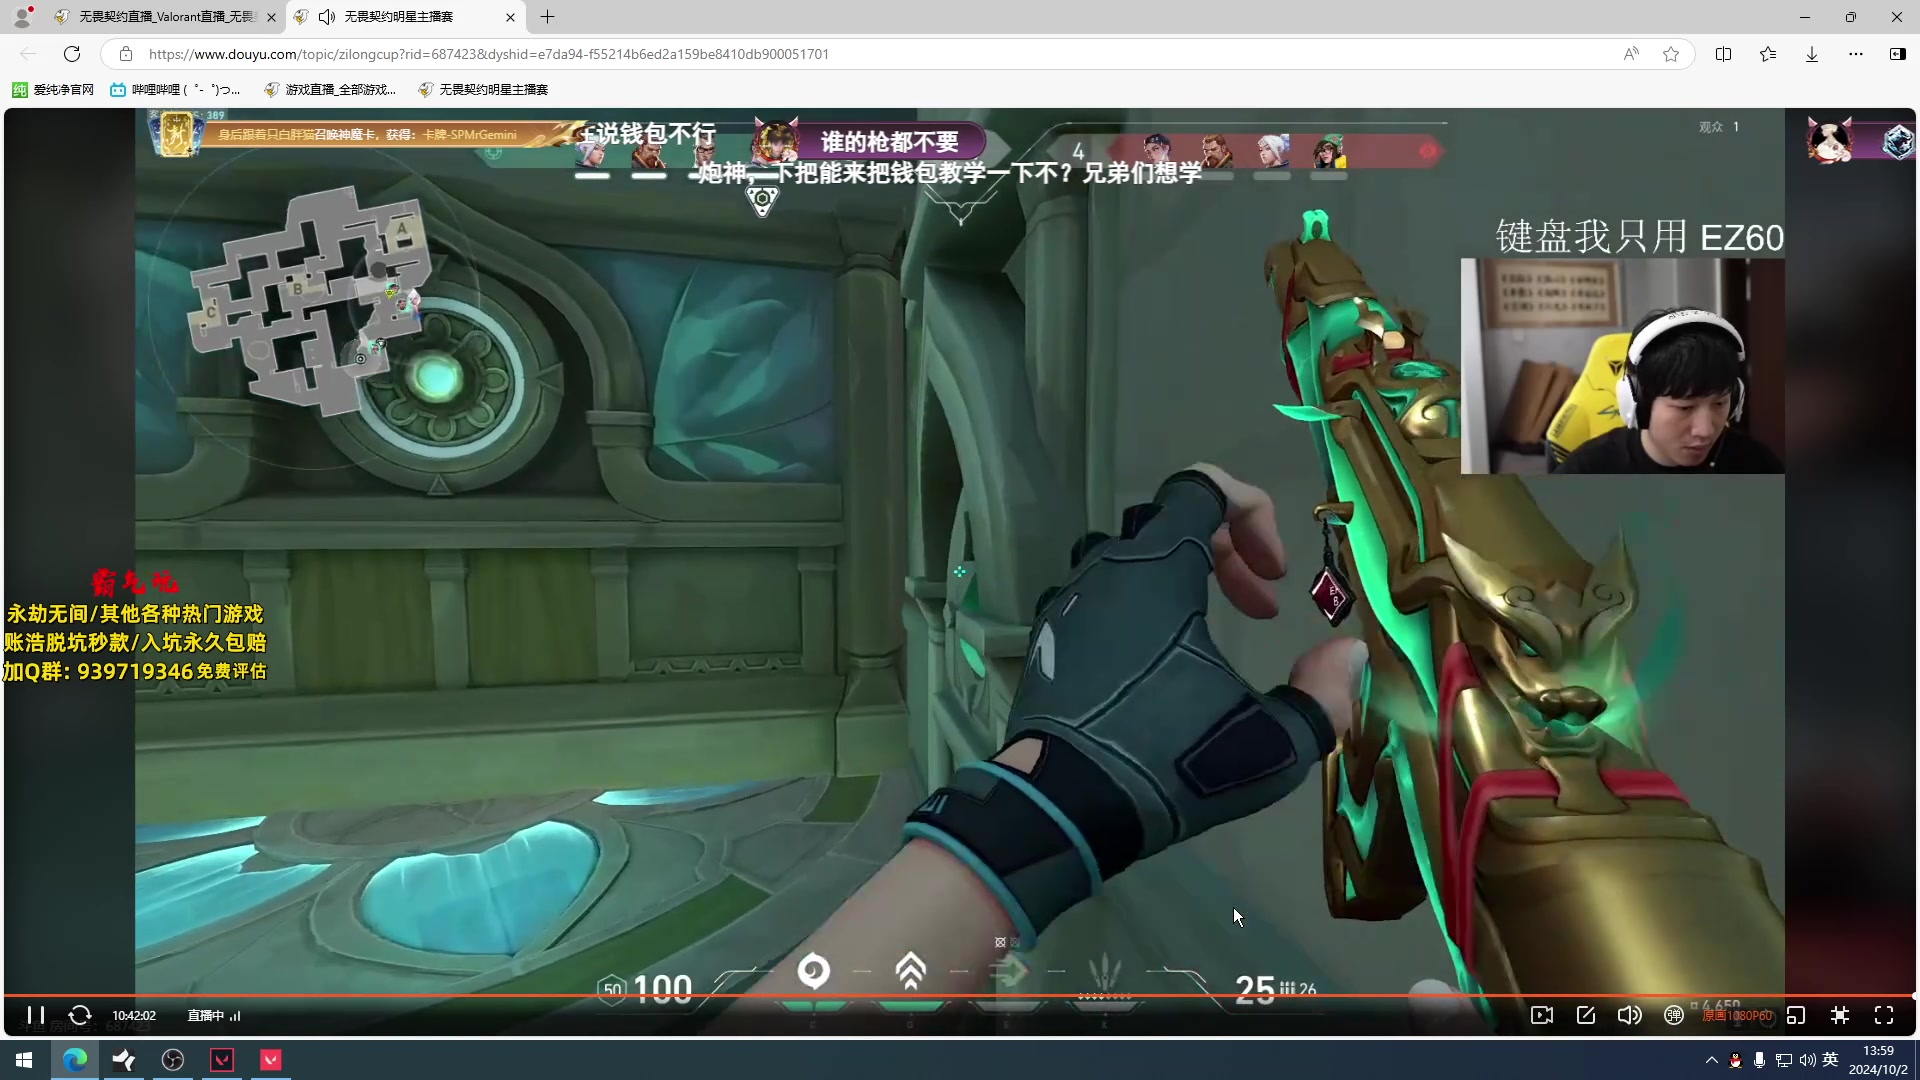Screen dimensions: 1920x1080
Task: Open the 爱纯净官网 bookmark
Action: (53, 90)
